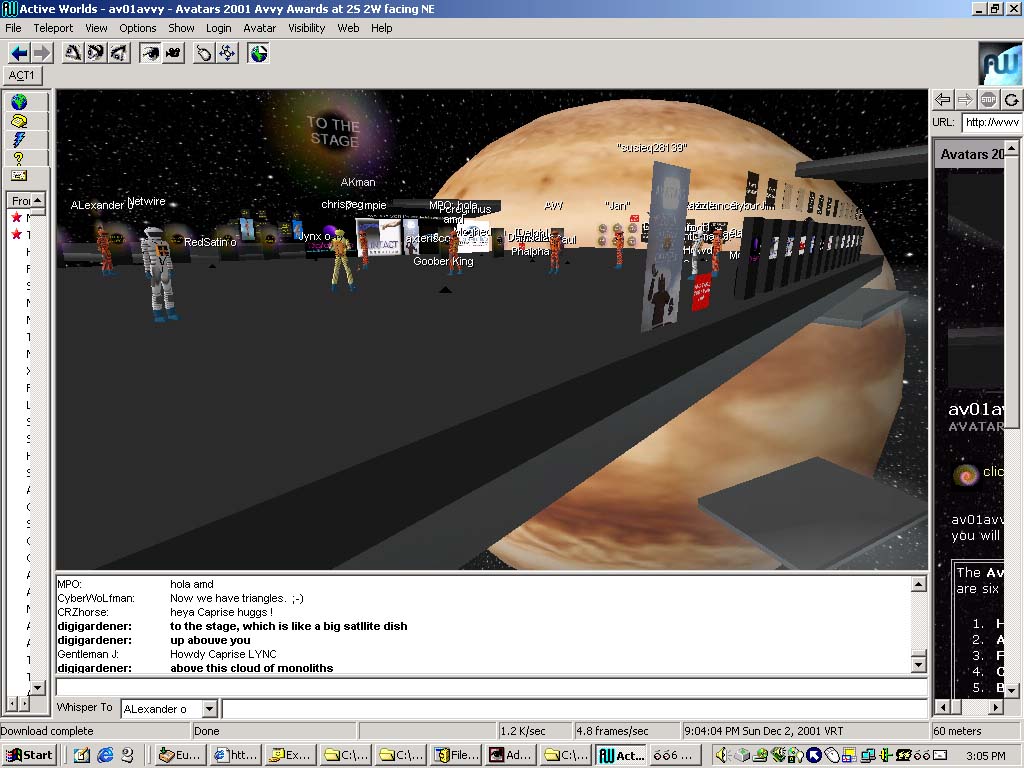Click the globe icon in main toolbar
The image size is (1024, 768).
click(x=259, y=53)
